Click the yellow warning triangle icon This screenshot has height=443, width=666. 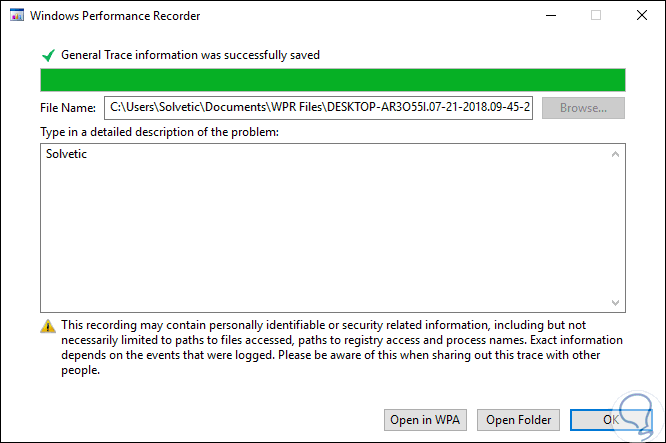47,326
